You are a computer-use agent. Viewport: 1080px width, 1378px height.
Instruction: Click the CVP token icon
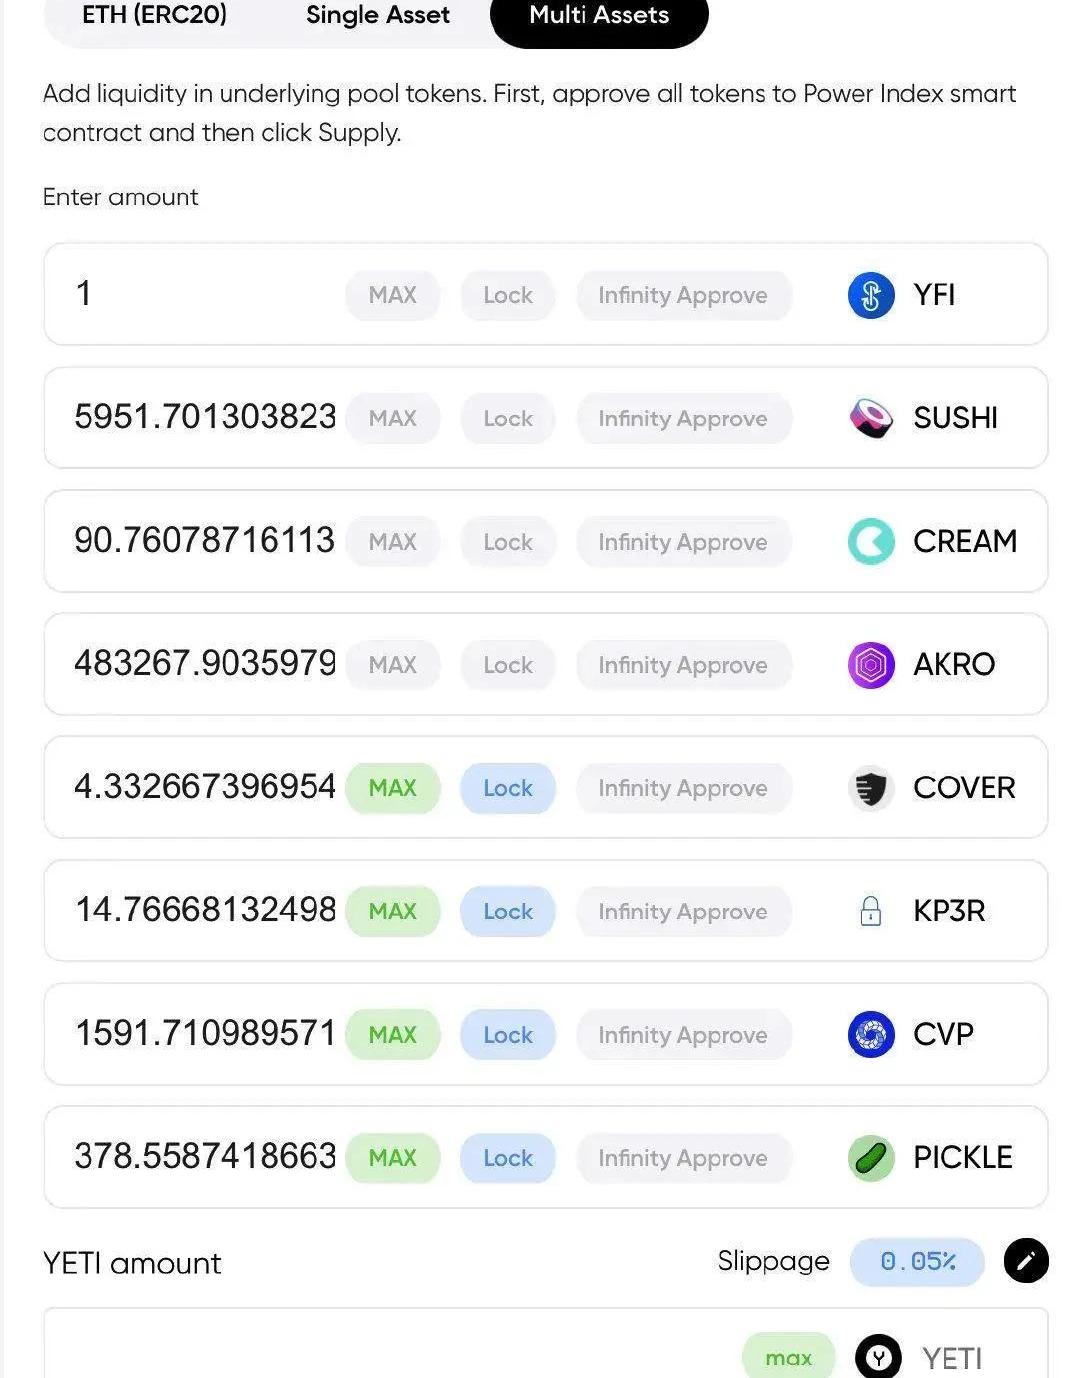tap(870, 1034)
